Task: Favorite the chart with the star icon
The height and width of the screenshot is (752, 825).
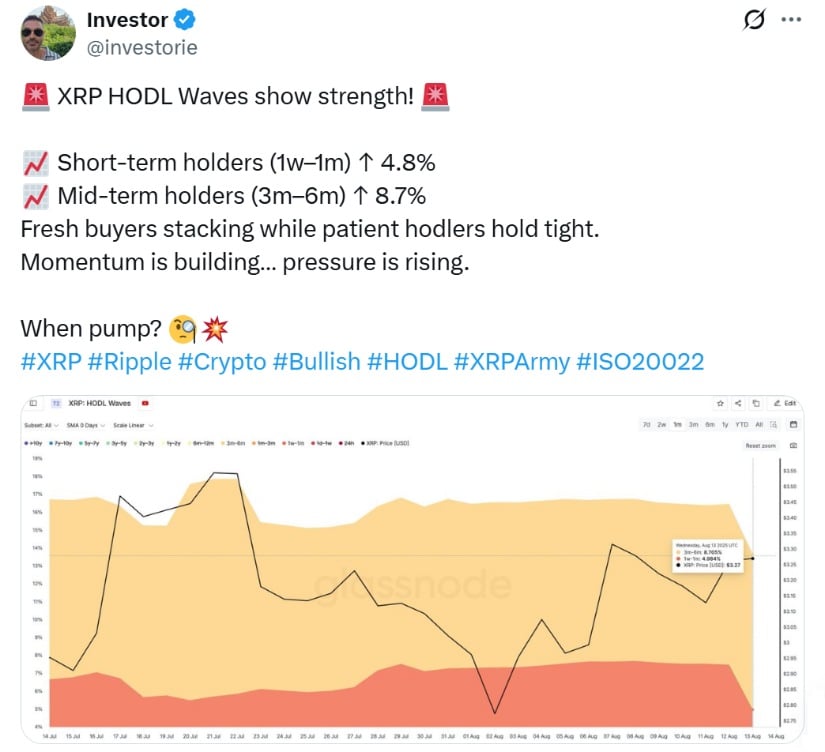Action: pos(720,403)
